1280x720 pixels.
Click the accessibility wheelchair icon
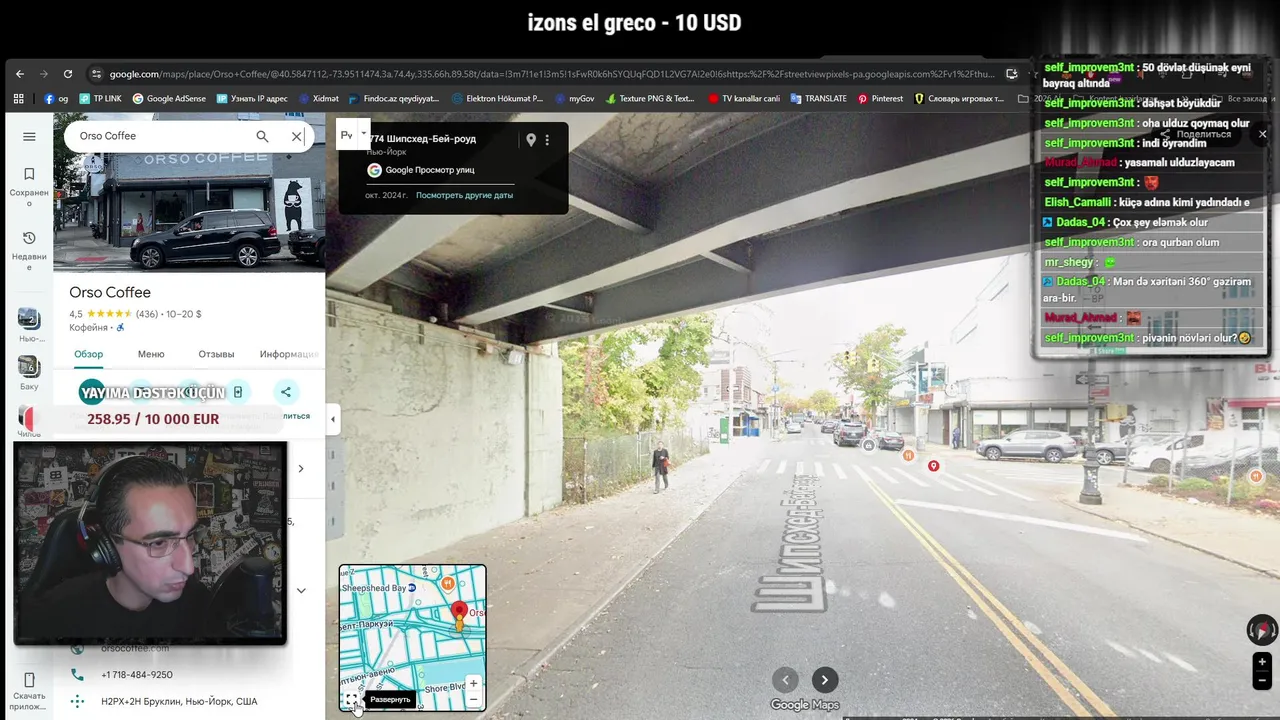120,327
